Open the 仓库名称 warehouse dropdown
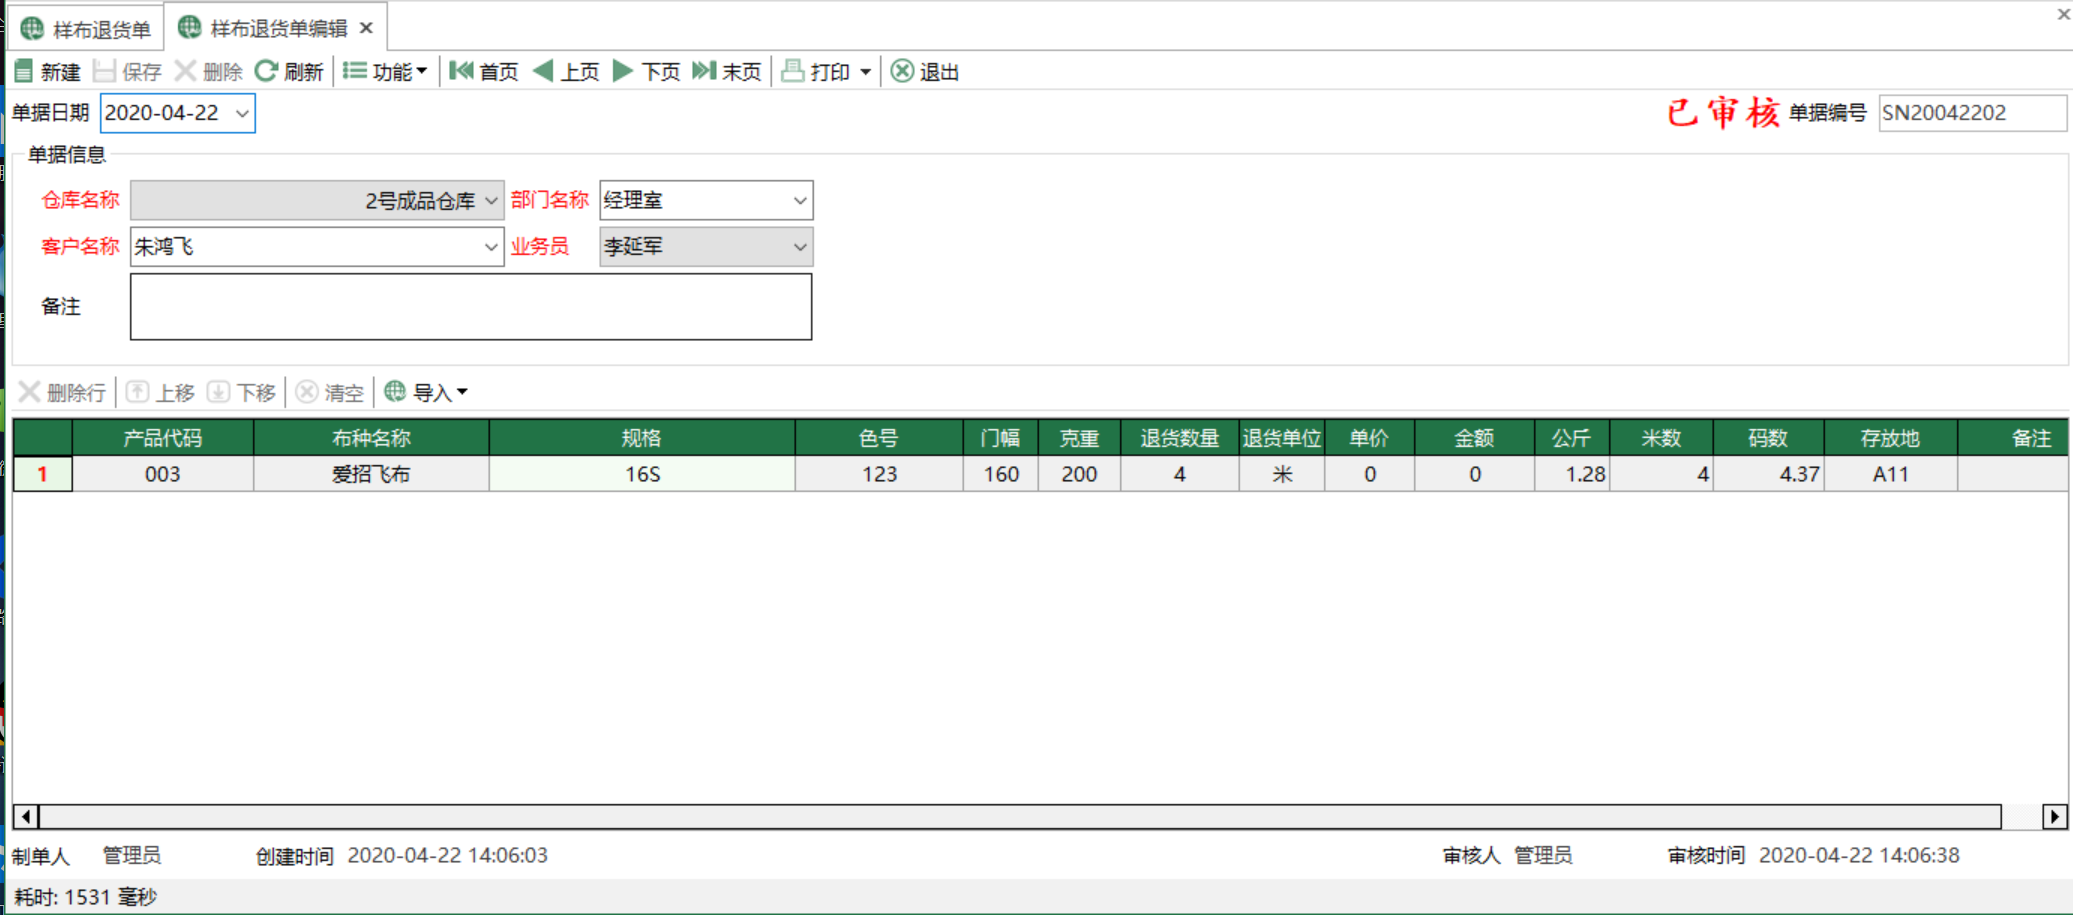Image resolution: width=2073 pixels, height=915 pixels. [491, 200]
